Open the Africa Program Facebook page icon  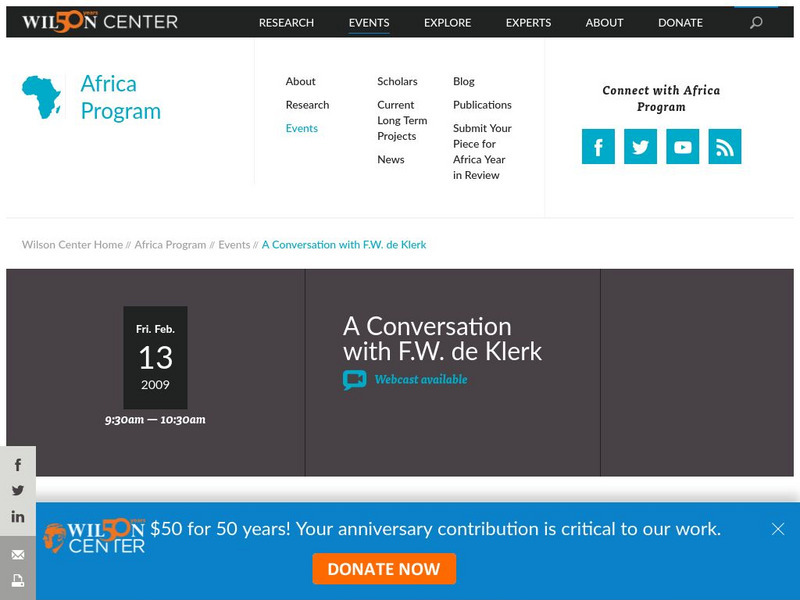pos(598,146)
